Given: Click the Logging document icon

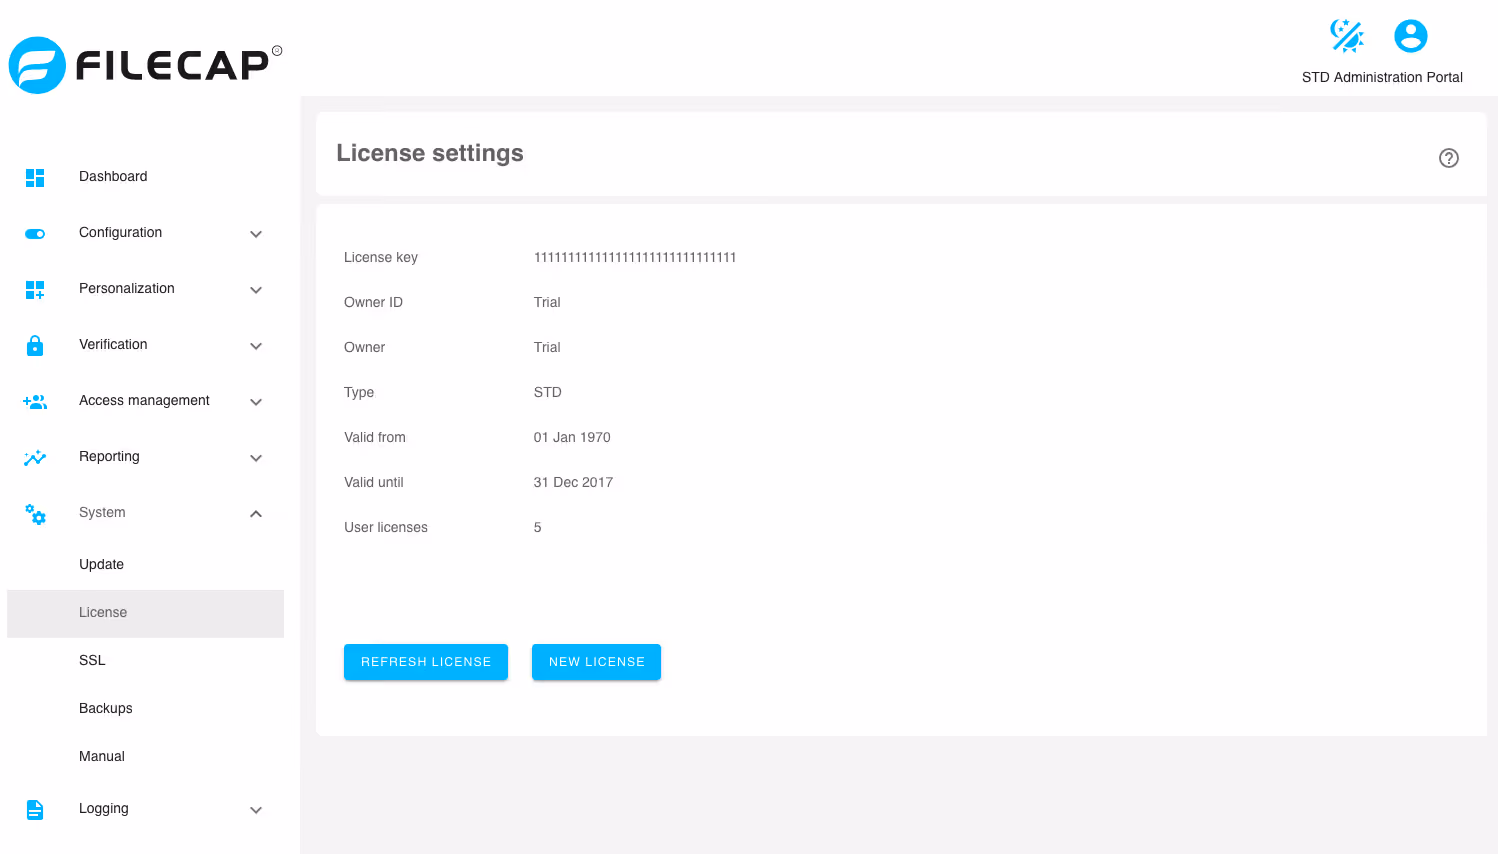Looking at the screenshot, I should pyautogui.click(x=35, y=810).
